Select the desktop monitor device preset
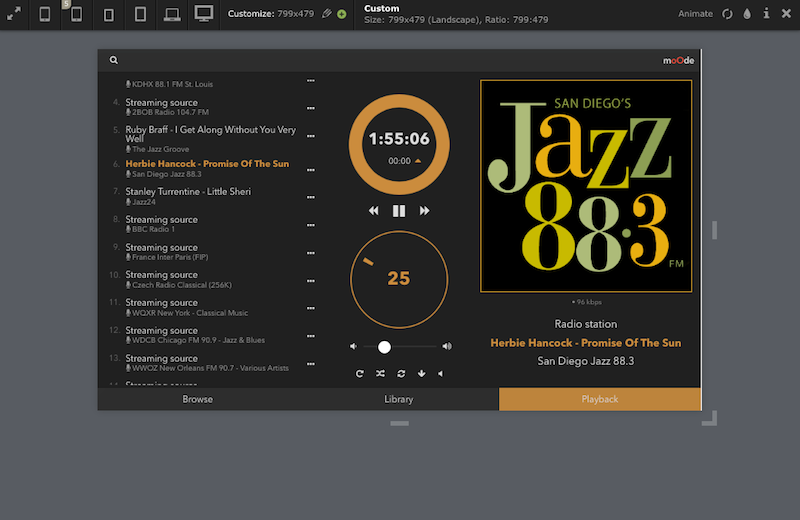 [x=204, y=13]
